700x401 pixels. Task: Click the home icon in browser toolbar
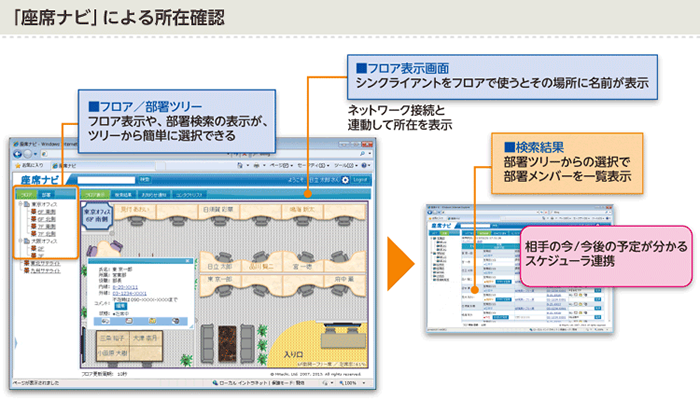click(240, 165)
